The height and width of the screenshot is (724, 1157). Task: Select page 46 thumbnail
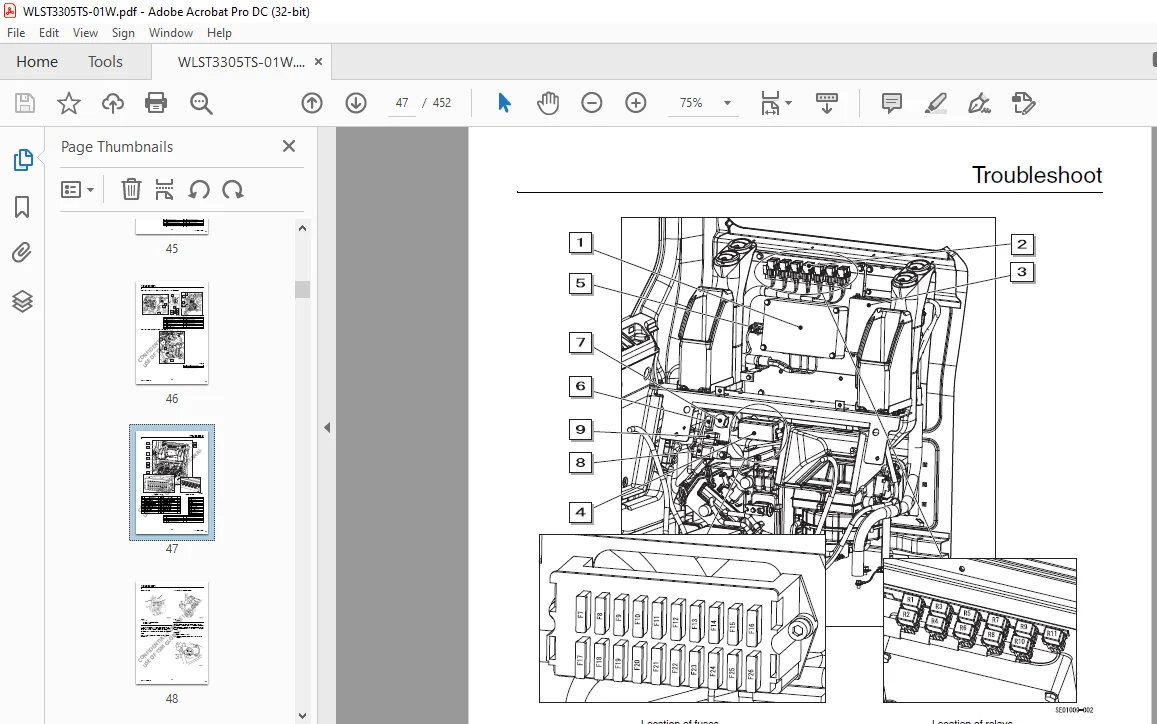point(172,333)
